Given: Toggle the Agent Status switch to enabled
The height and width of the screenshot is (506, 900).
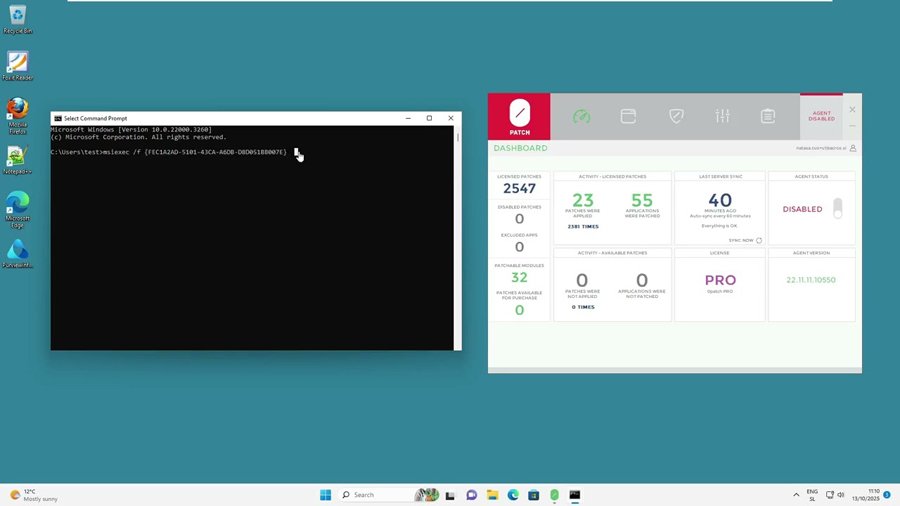Looking at the screenshot, I should click(838, 208).
